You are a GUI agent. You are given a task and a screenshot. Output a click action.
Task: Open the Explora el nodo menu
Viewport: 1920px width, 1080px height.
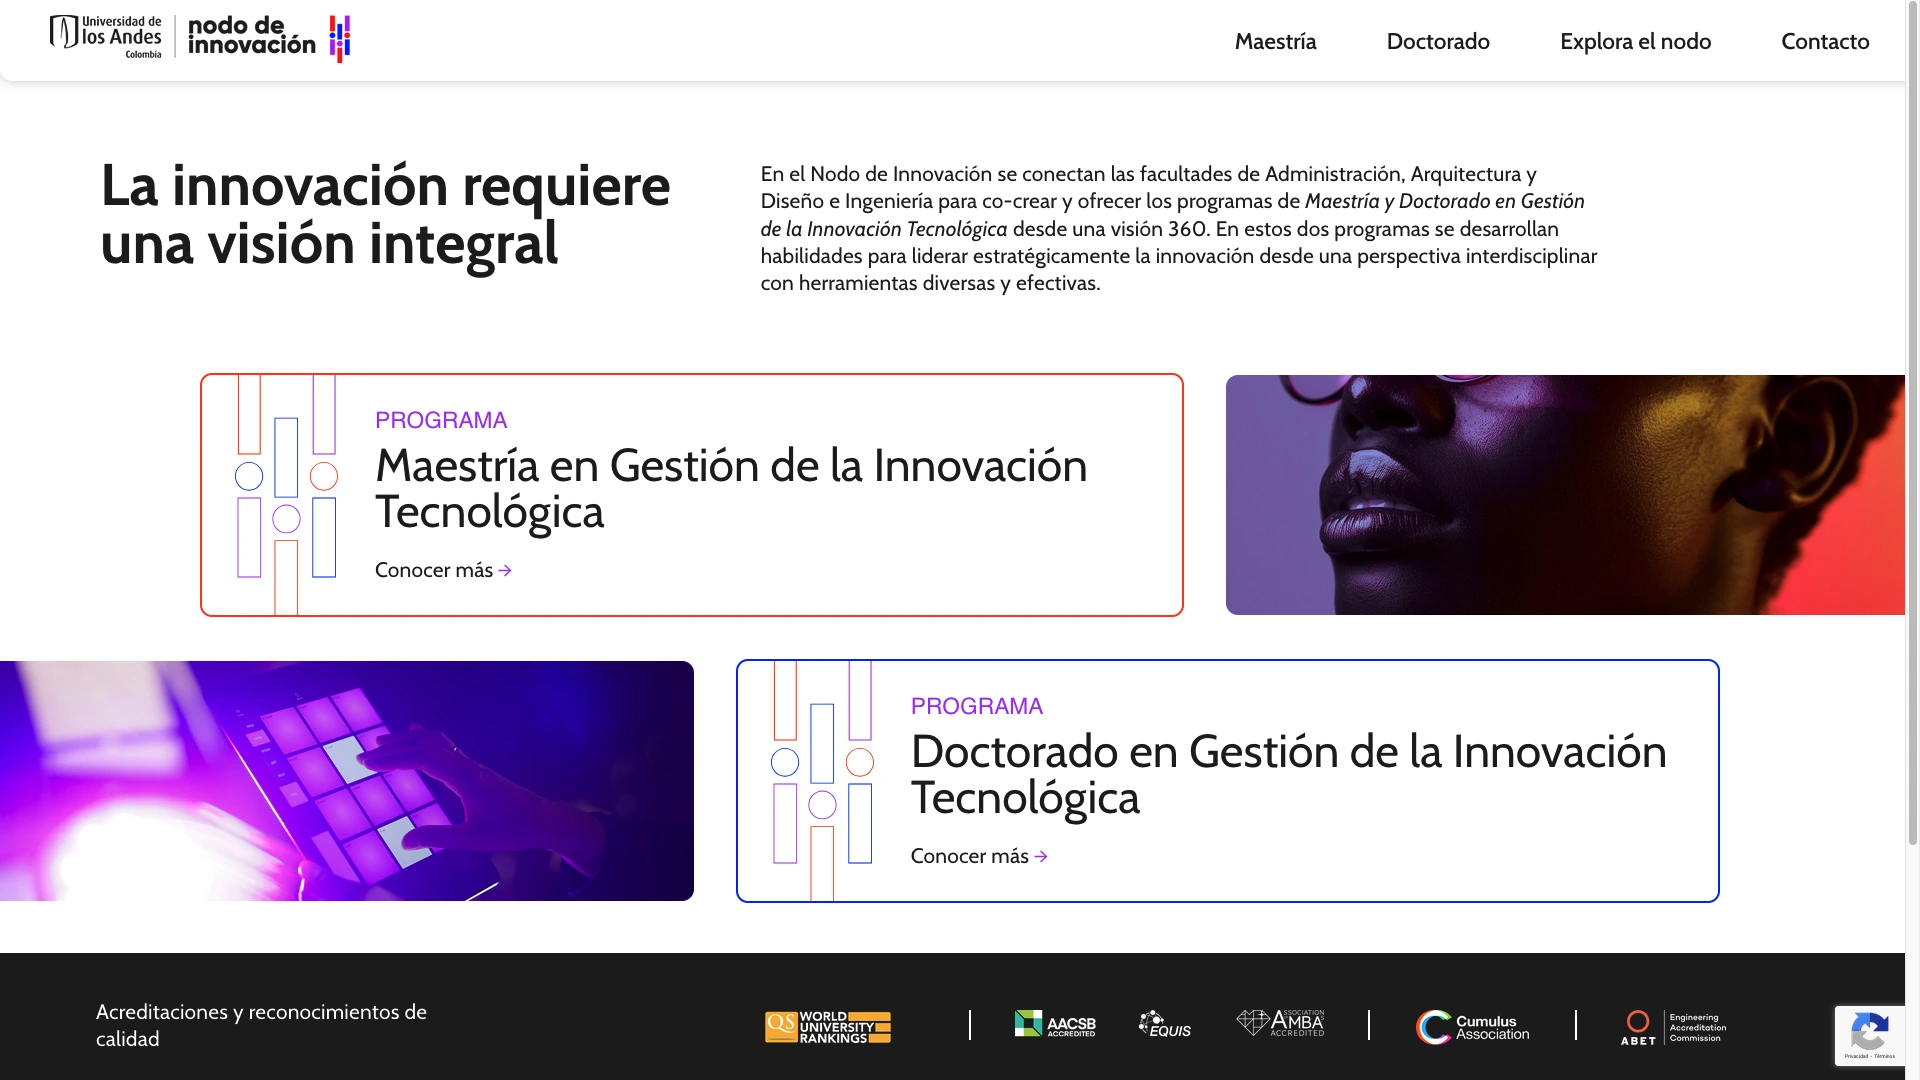[1635, 41]
